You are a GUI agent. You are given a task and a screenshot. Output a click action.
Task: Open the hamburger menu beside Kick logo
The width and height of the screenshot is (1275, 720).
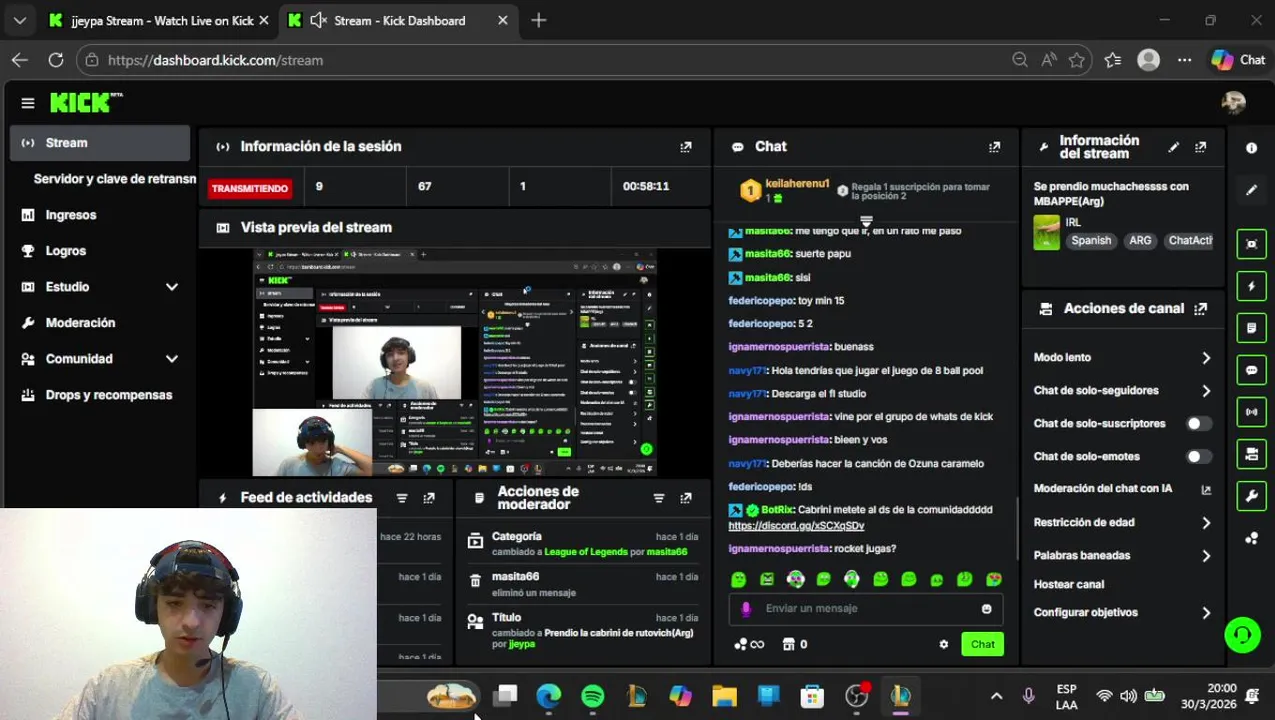pos(28,103)
